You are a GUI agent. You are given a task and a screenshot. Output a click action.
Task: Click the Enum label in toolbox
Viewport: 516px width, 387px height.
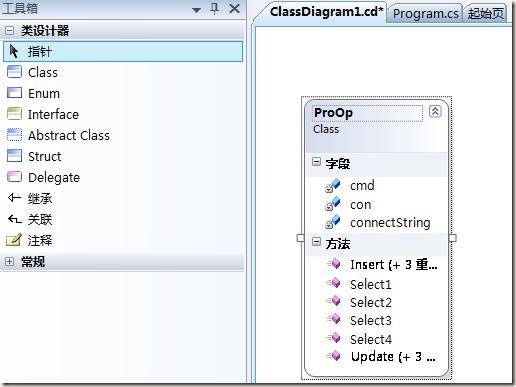[x=44, y=93]
